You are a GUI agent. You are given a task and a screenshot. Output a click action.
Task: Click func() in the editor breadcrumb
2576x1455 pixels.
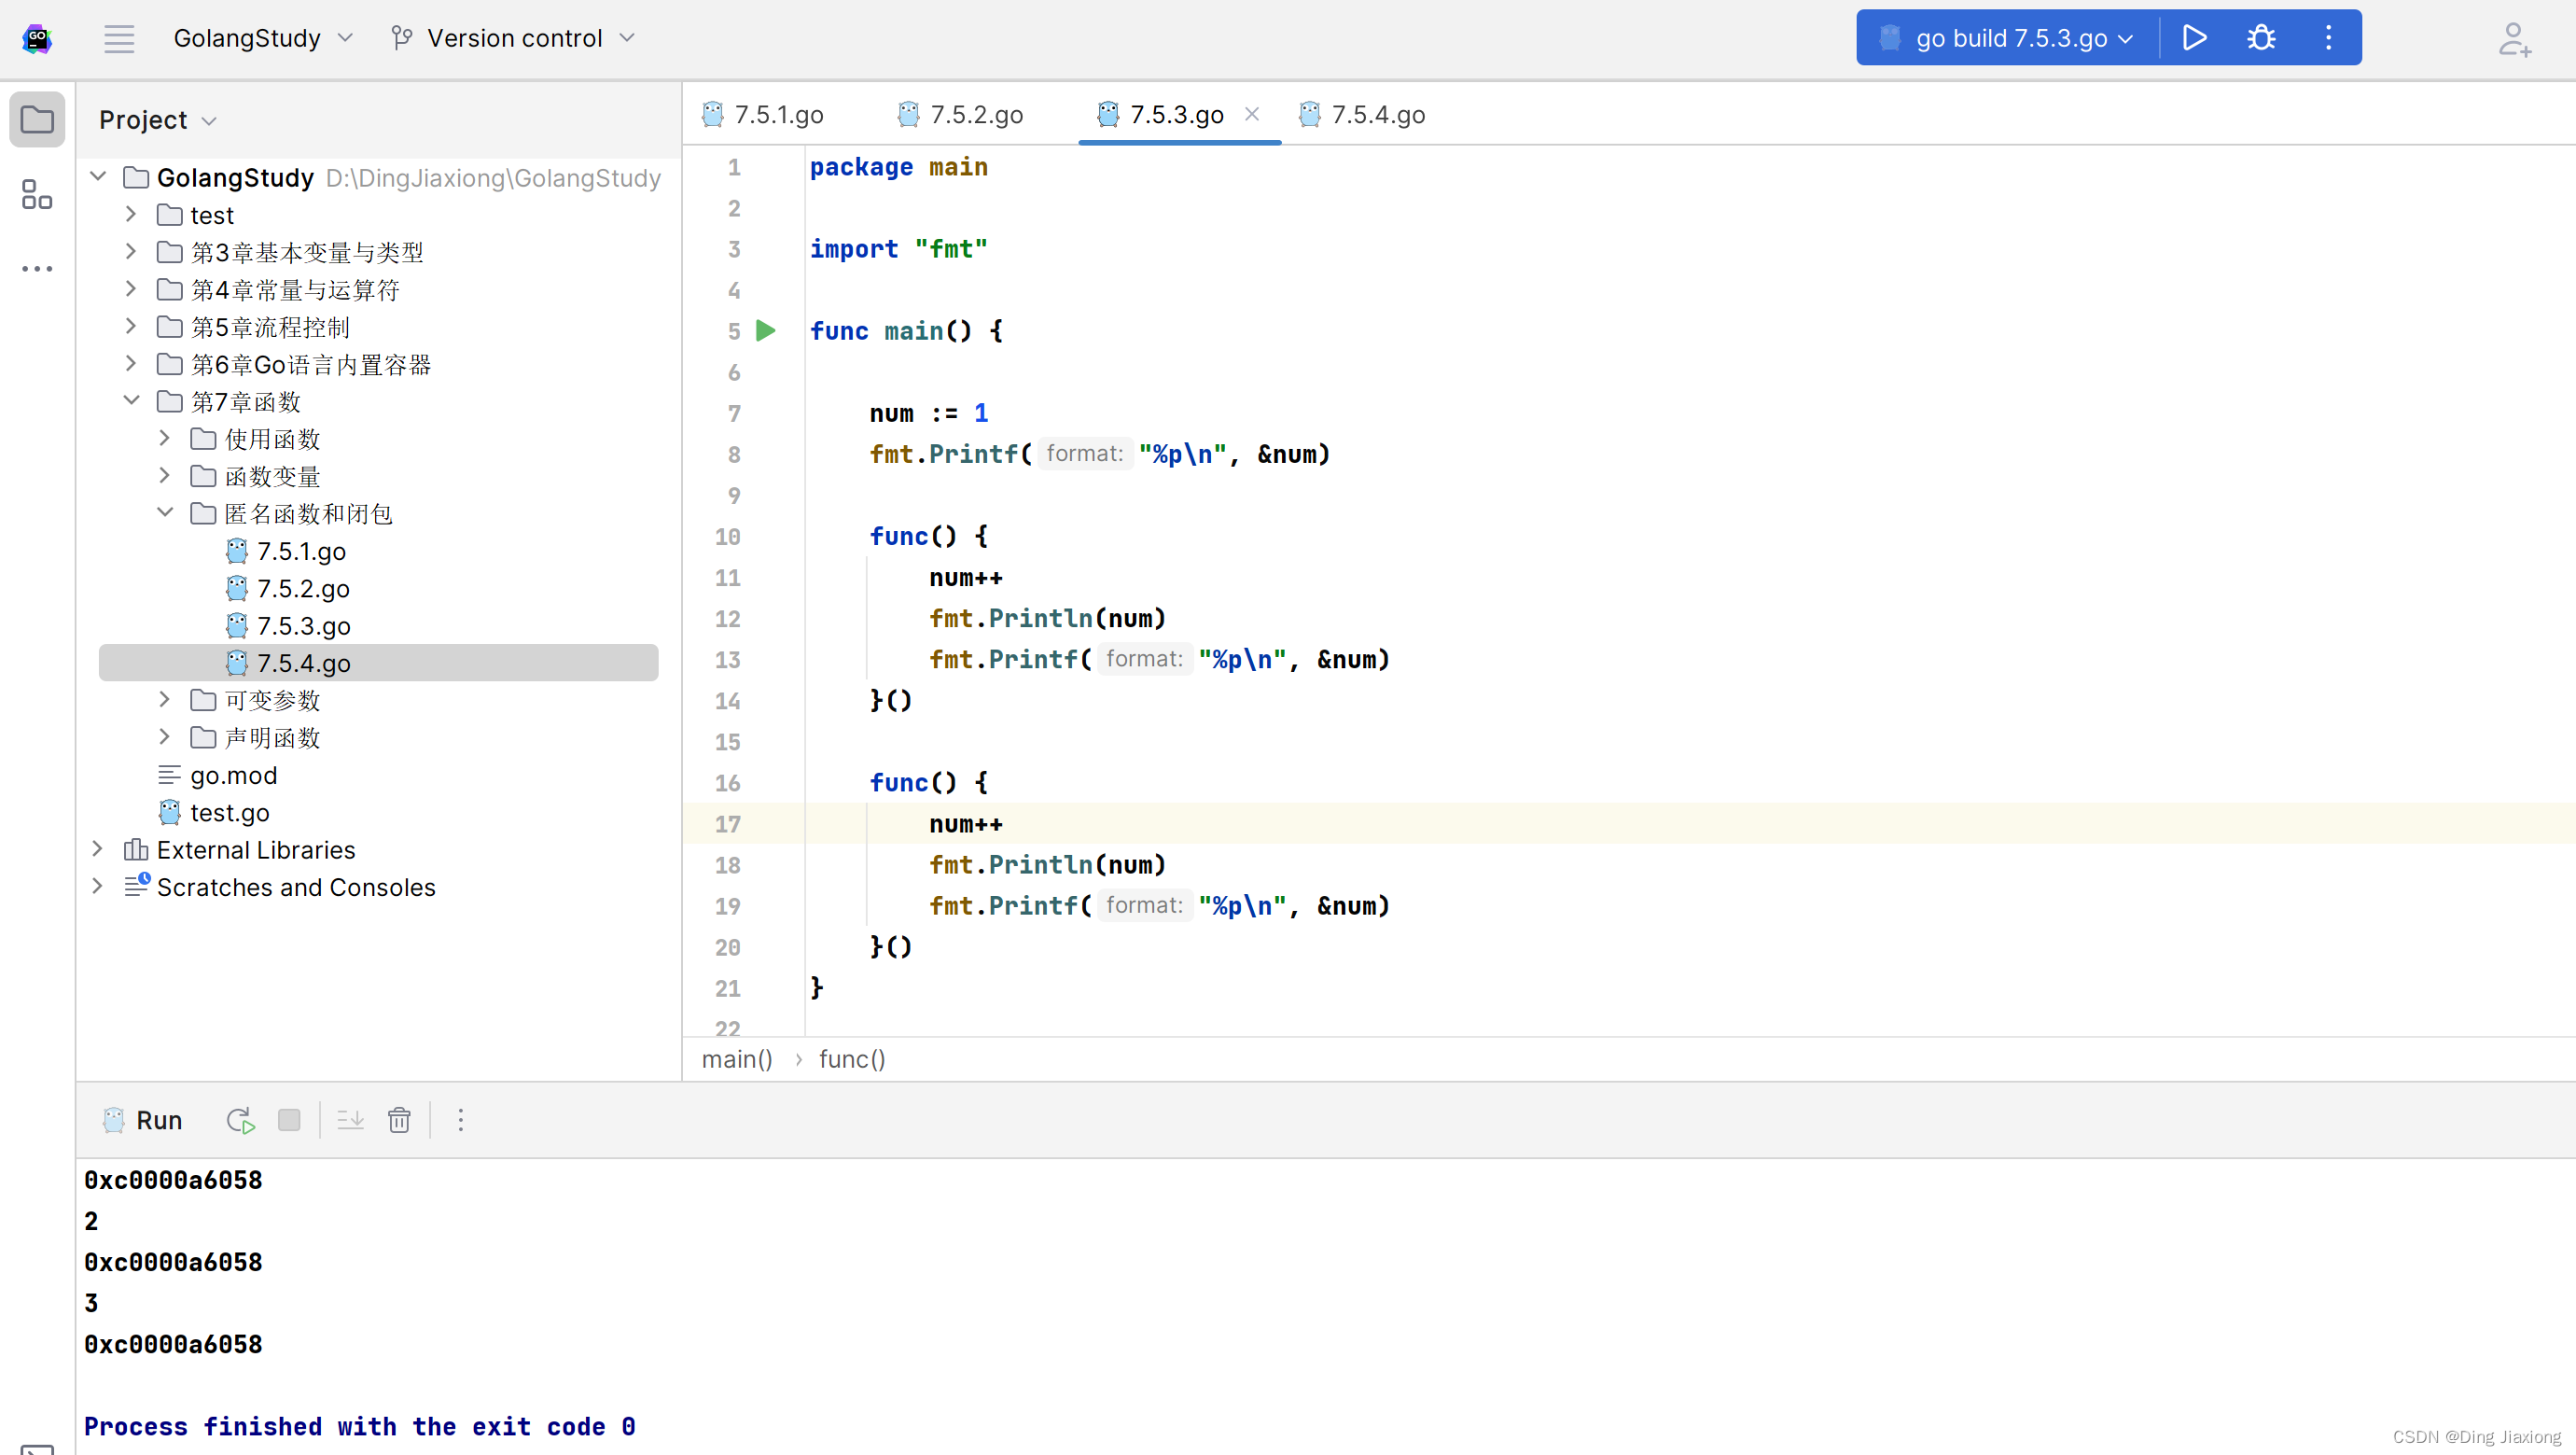pos(852,1059)
